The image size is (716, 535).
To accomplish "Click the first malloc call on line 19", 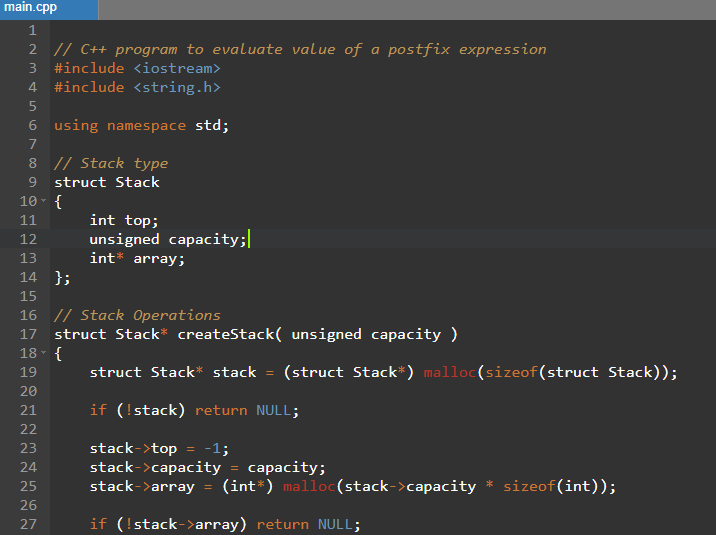I will click(x=449, y=372).
